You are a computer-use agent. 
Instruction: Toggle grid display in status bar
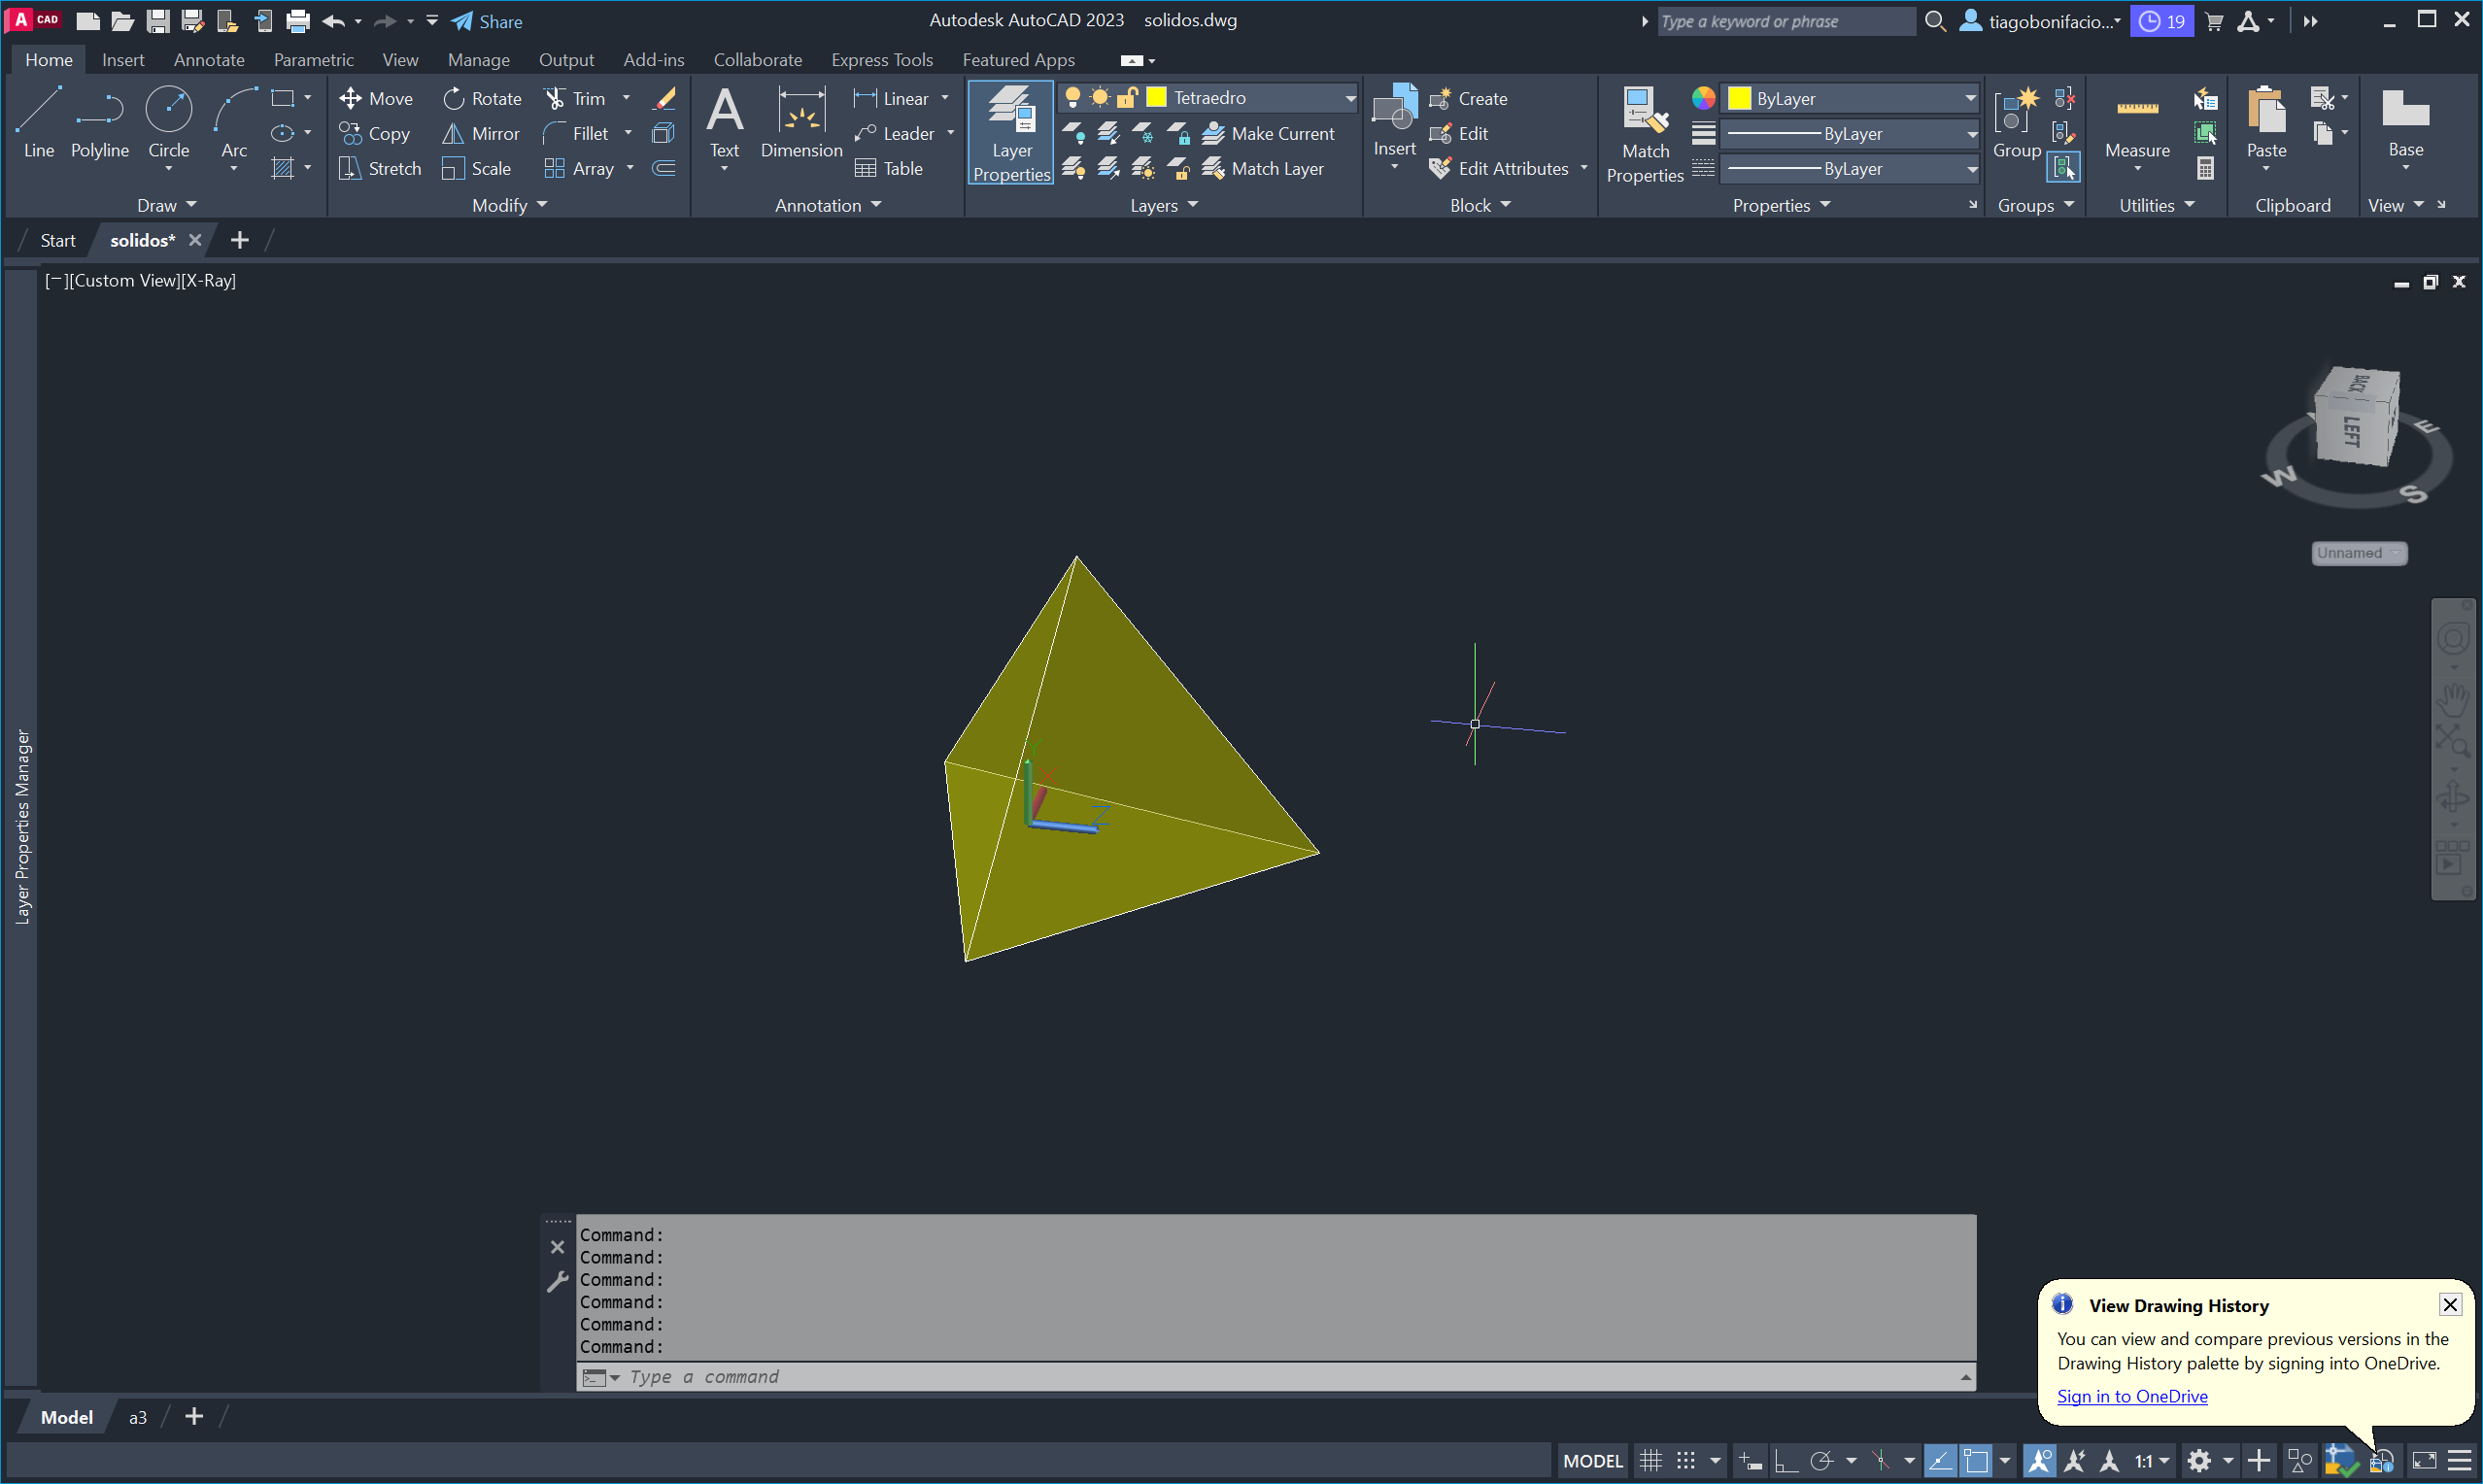tap(1650, 1461)
